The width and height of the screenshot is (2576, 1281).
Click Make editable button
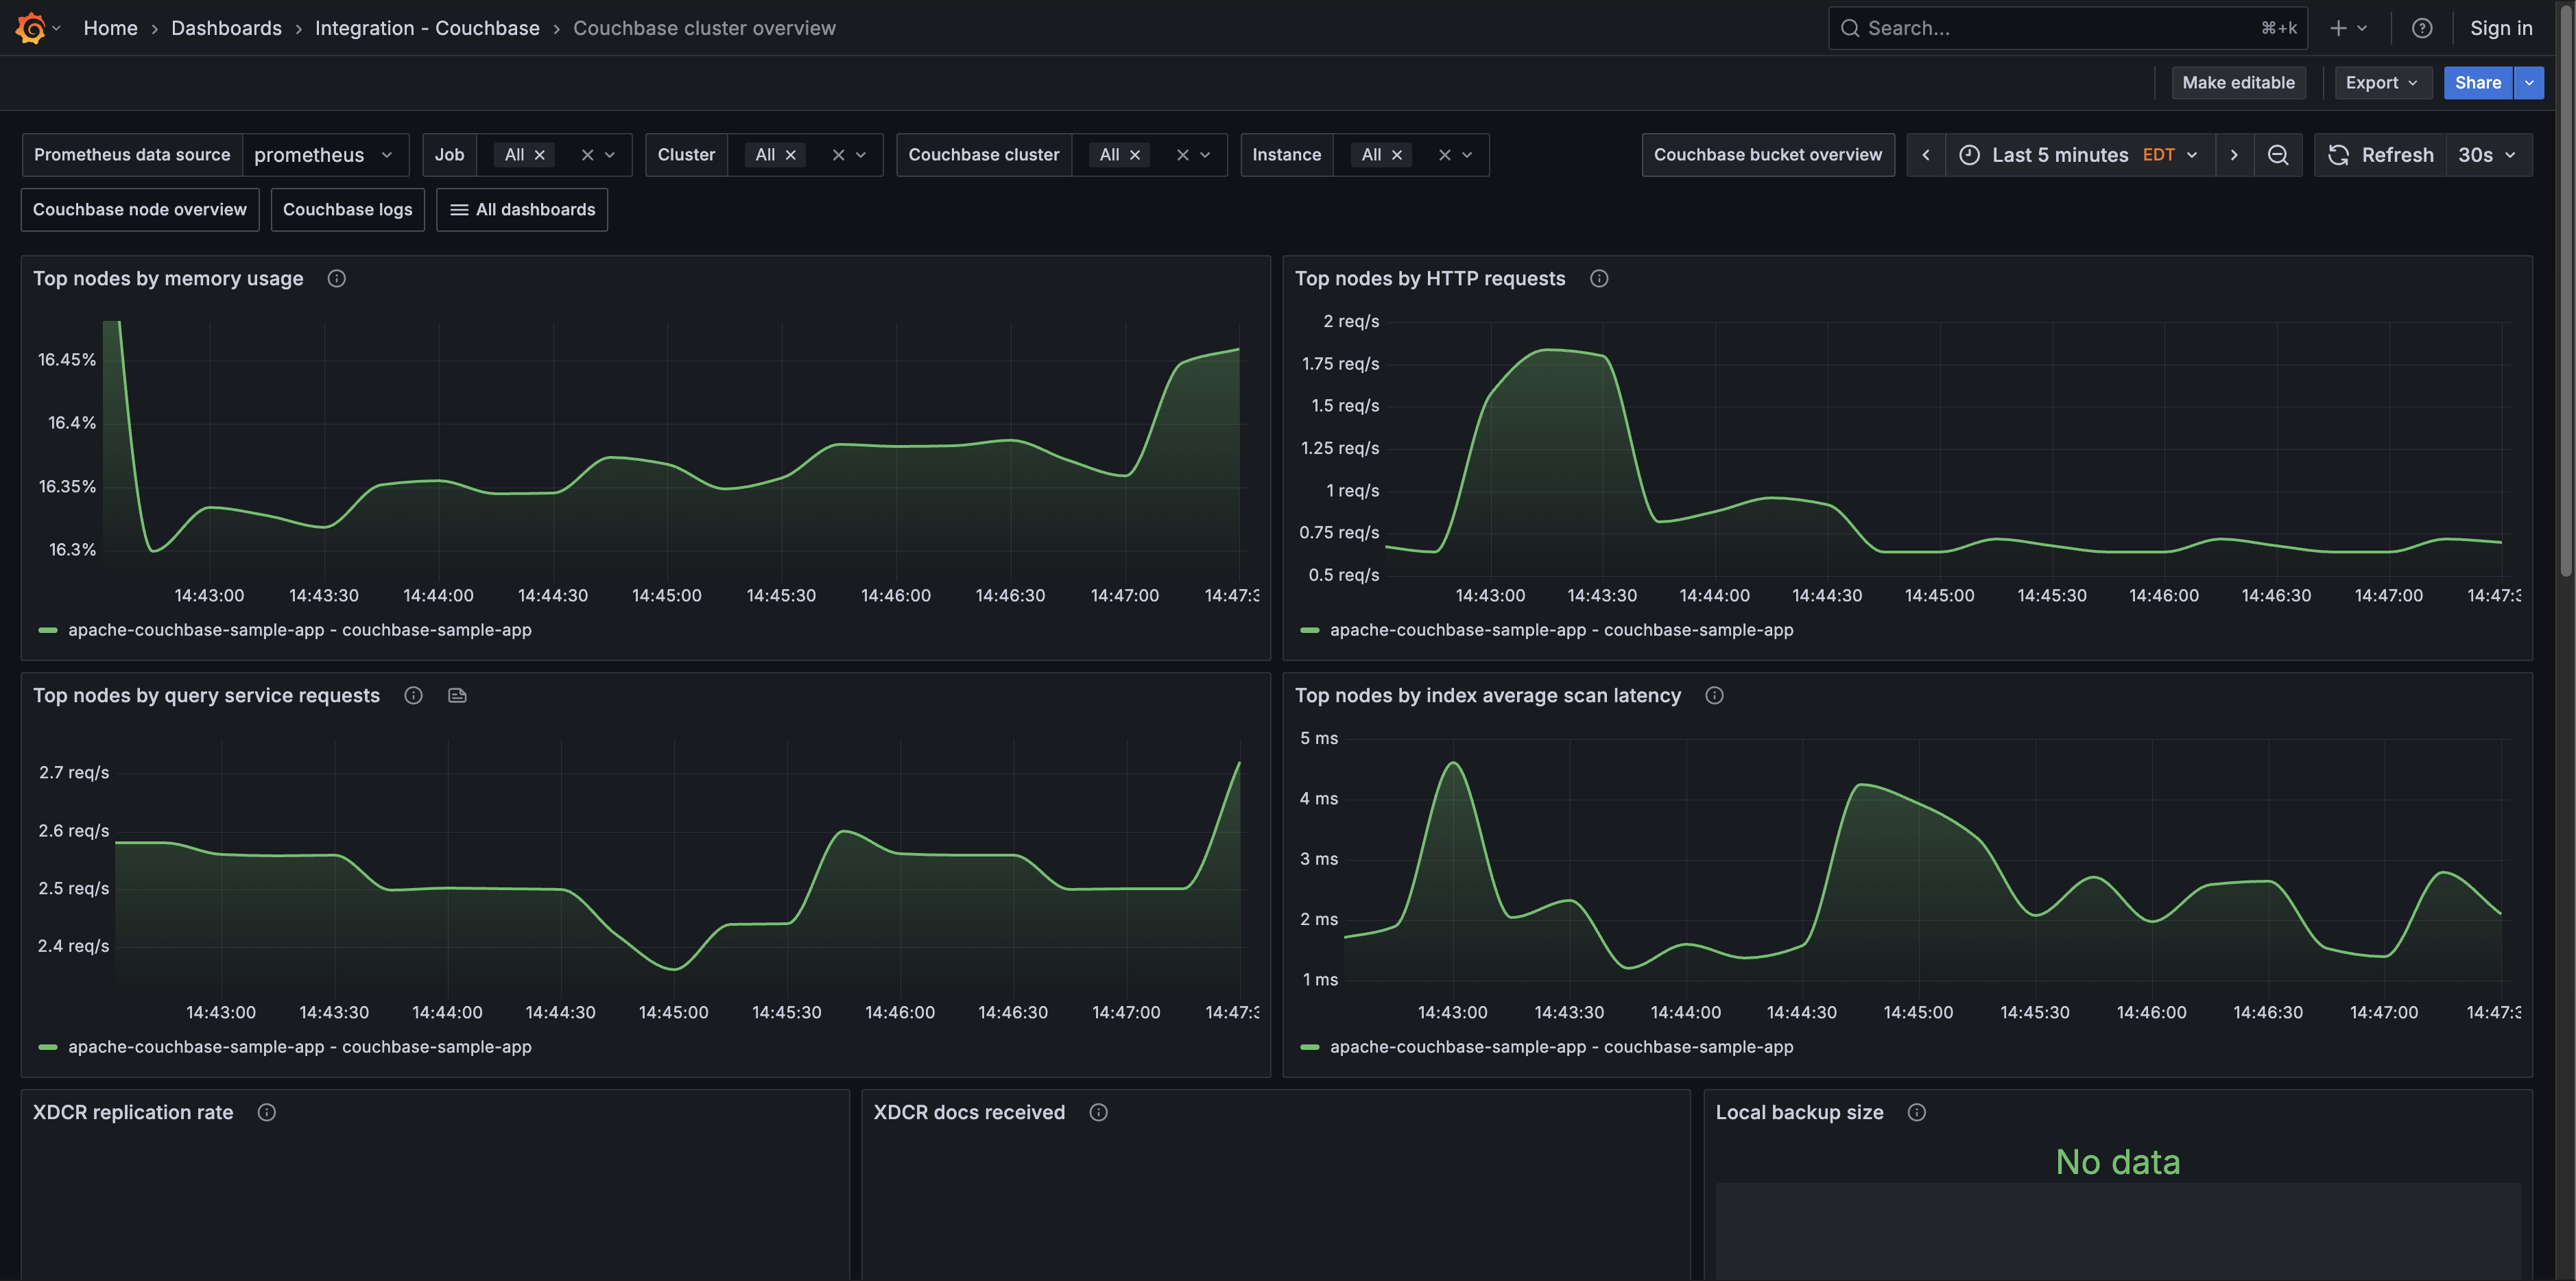(2238, 83)
